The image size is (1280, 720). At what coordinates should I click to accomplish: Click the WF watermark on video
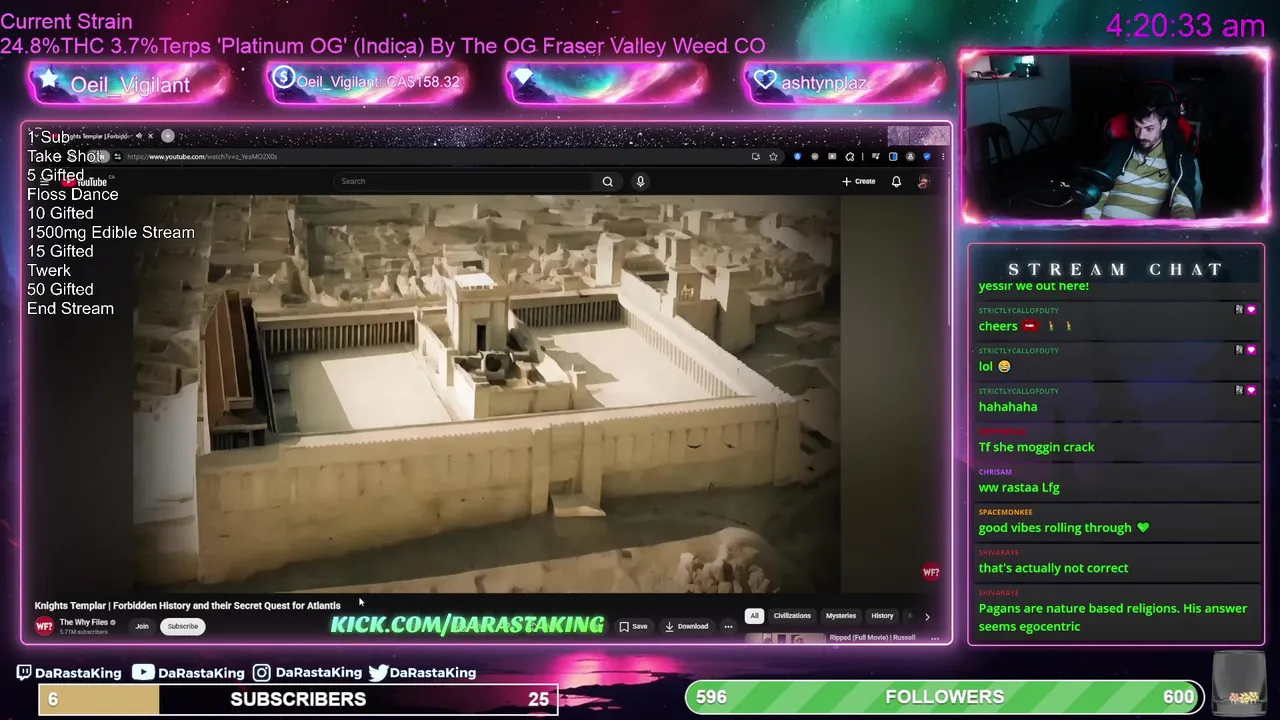pos(931,572)
